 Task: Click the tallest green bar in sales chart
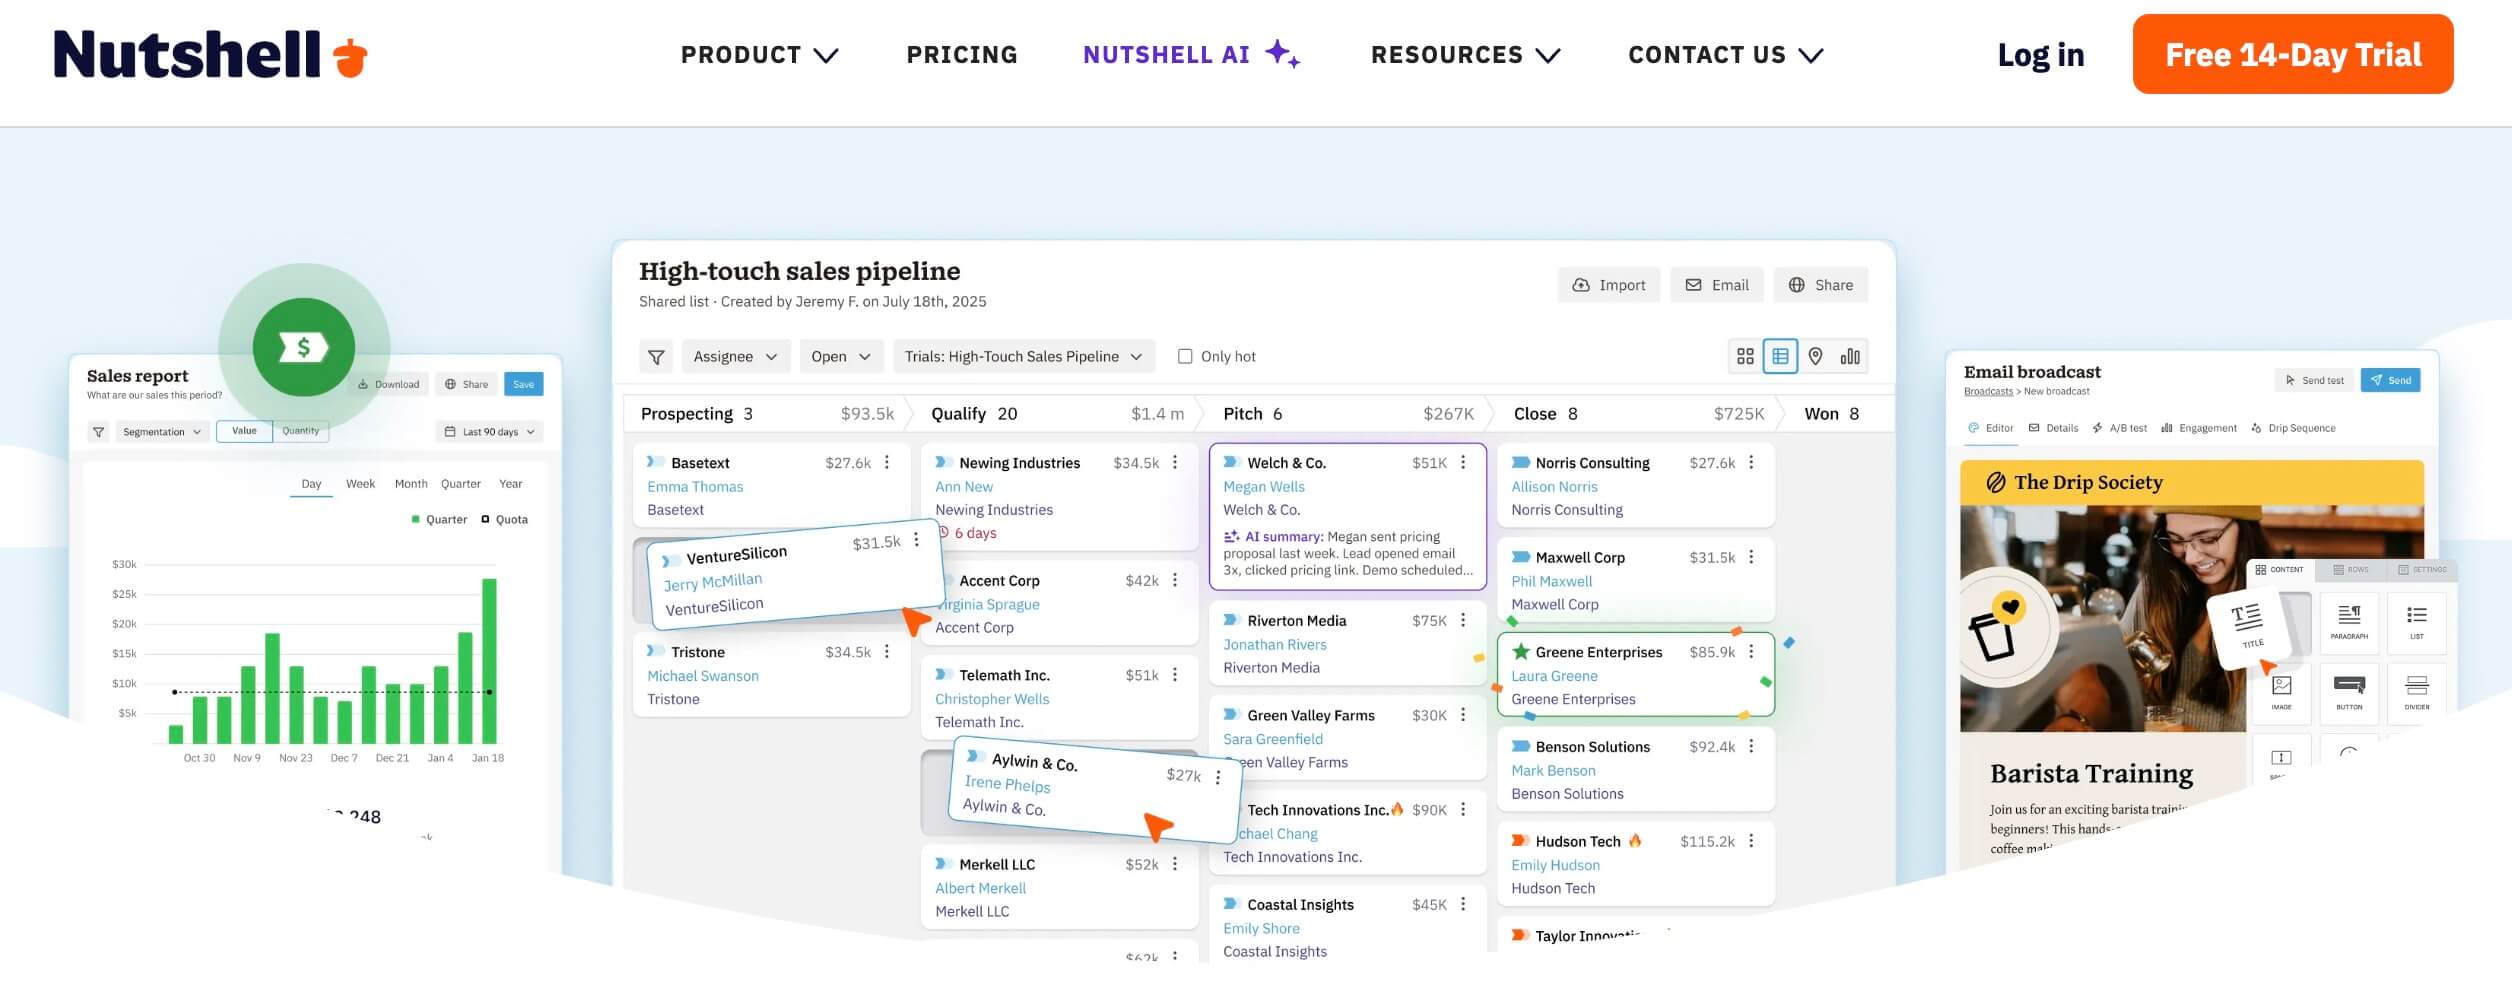point(489,660)
